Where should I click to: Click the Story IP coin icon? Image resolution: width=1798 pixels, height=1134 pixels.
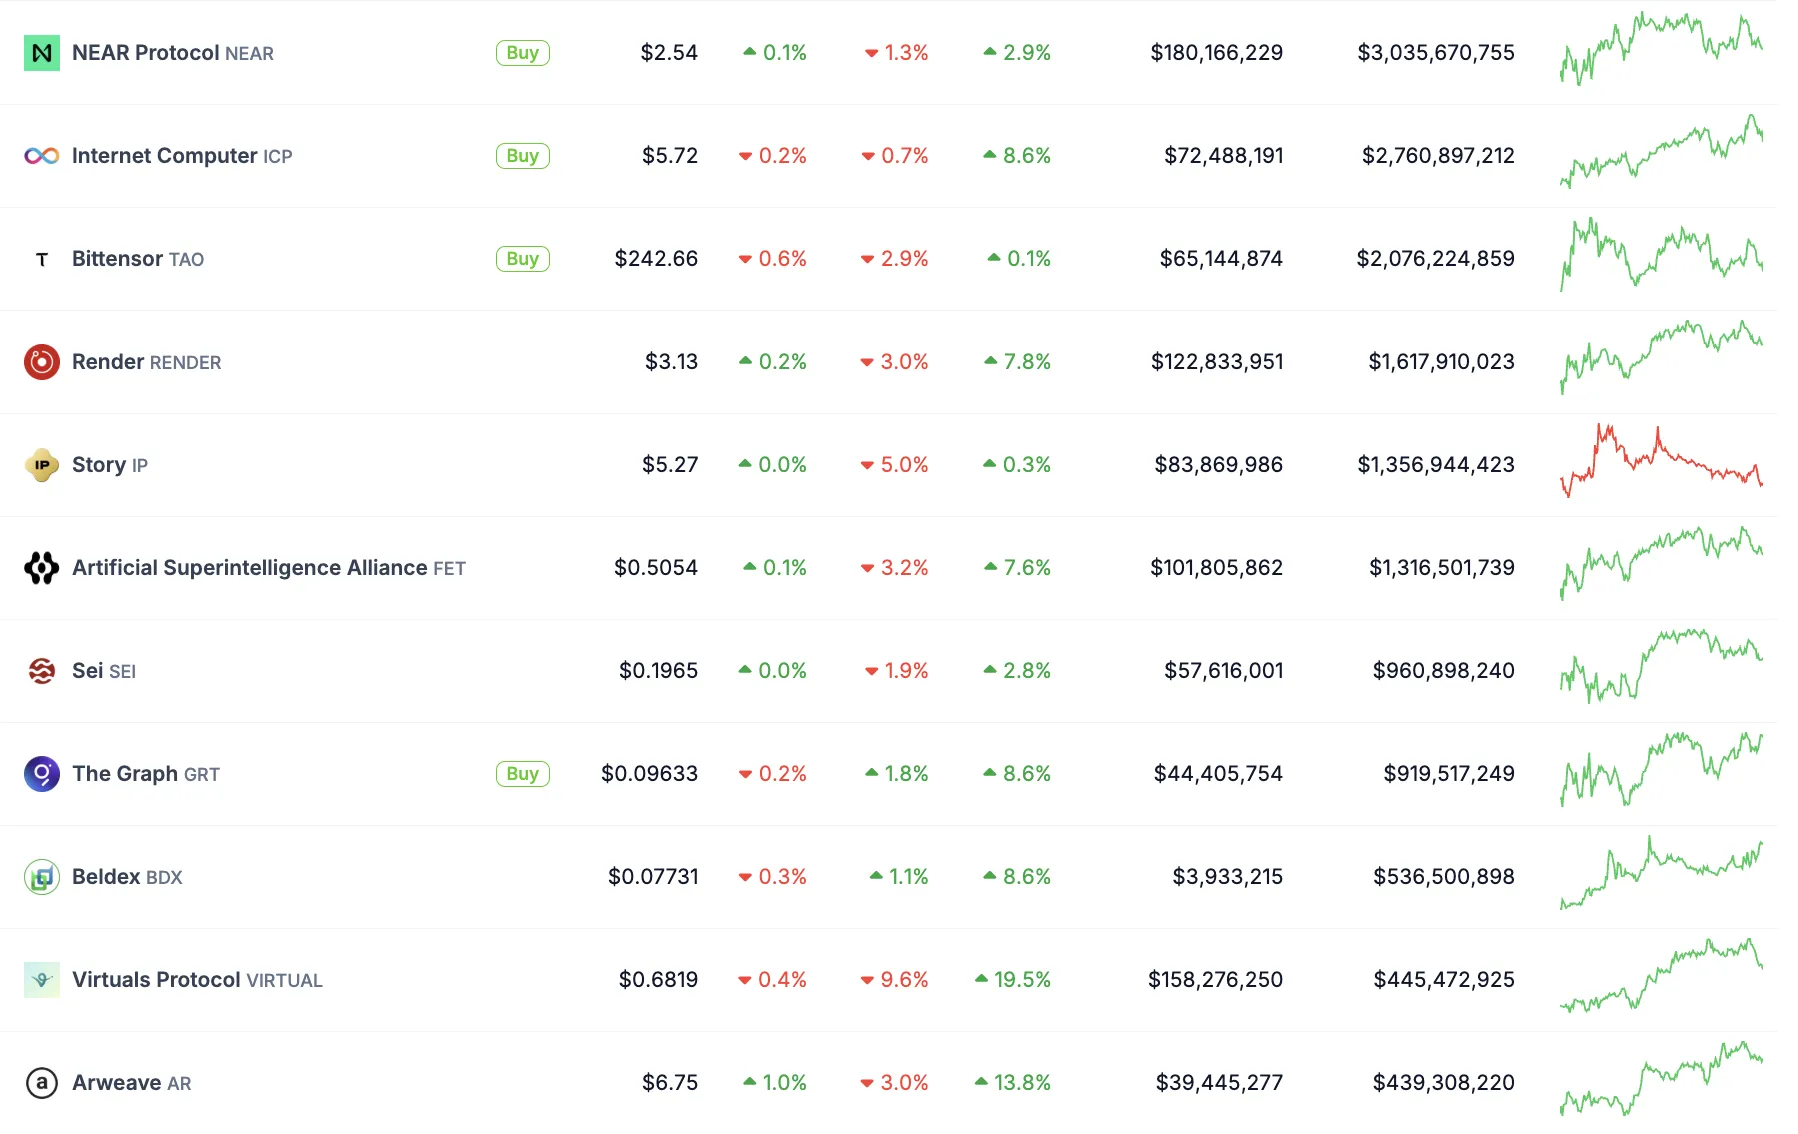[41, 465]
